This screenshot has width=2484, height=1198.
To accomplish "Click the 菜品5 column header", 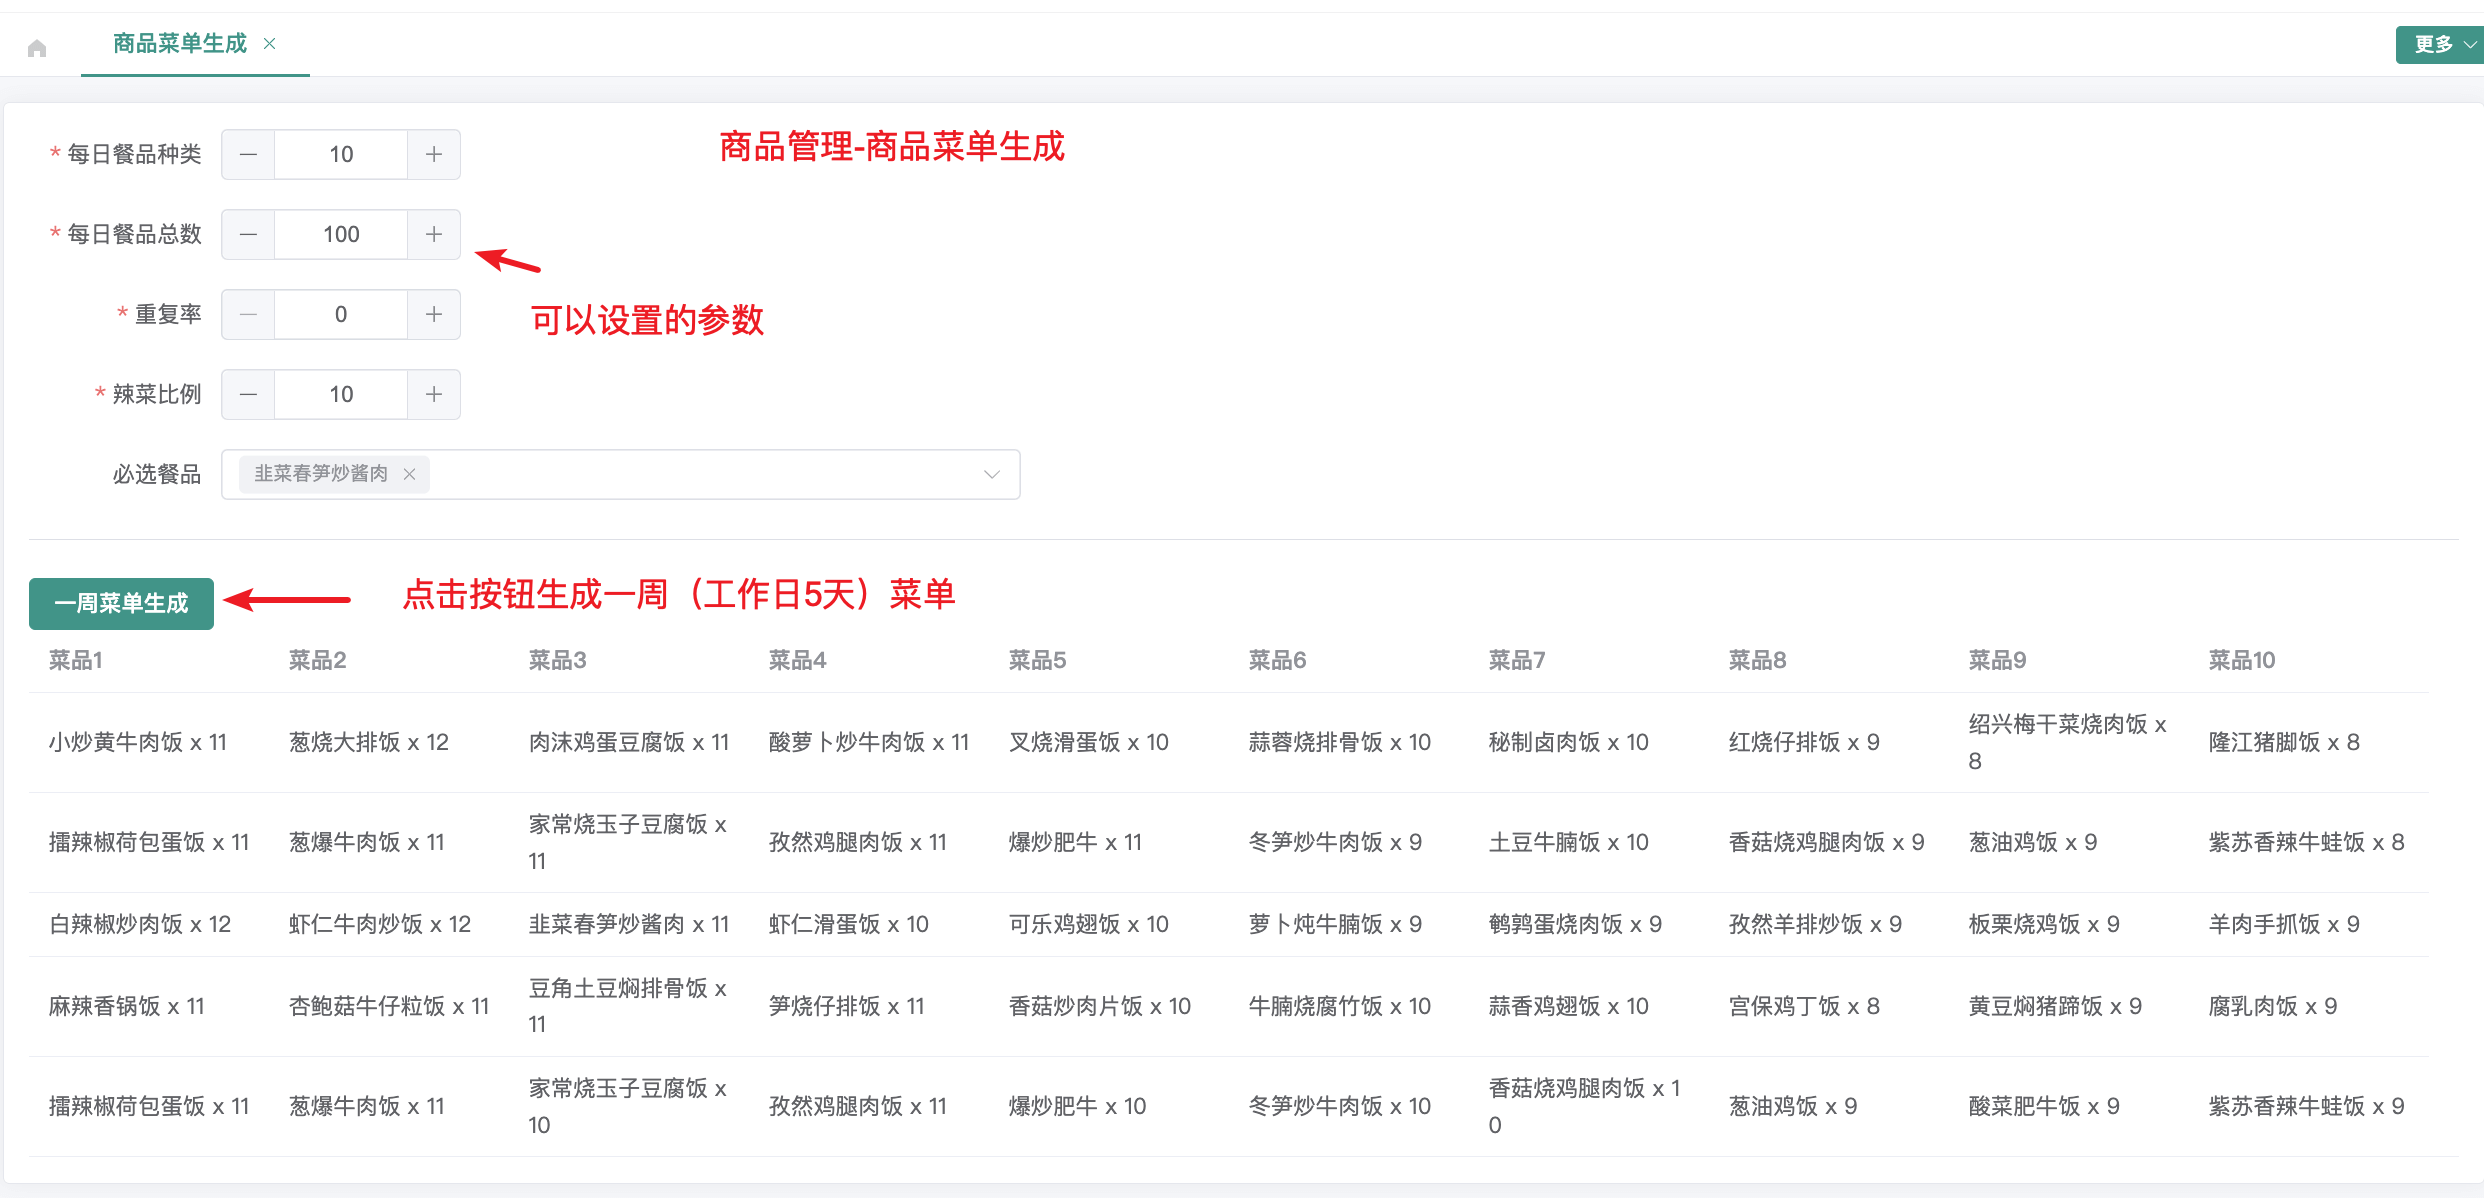I will [1037, 660].
